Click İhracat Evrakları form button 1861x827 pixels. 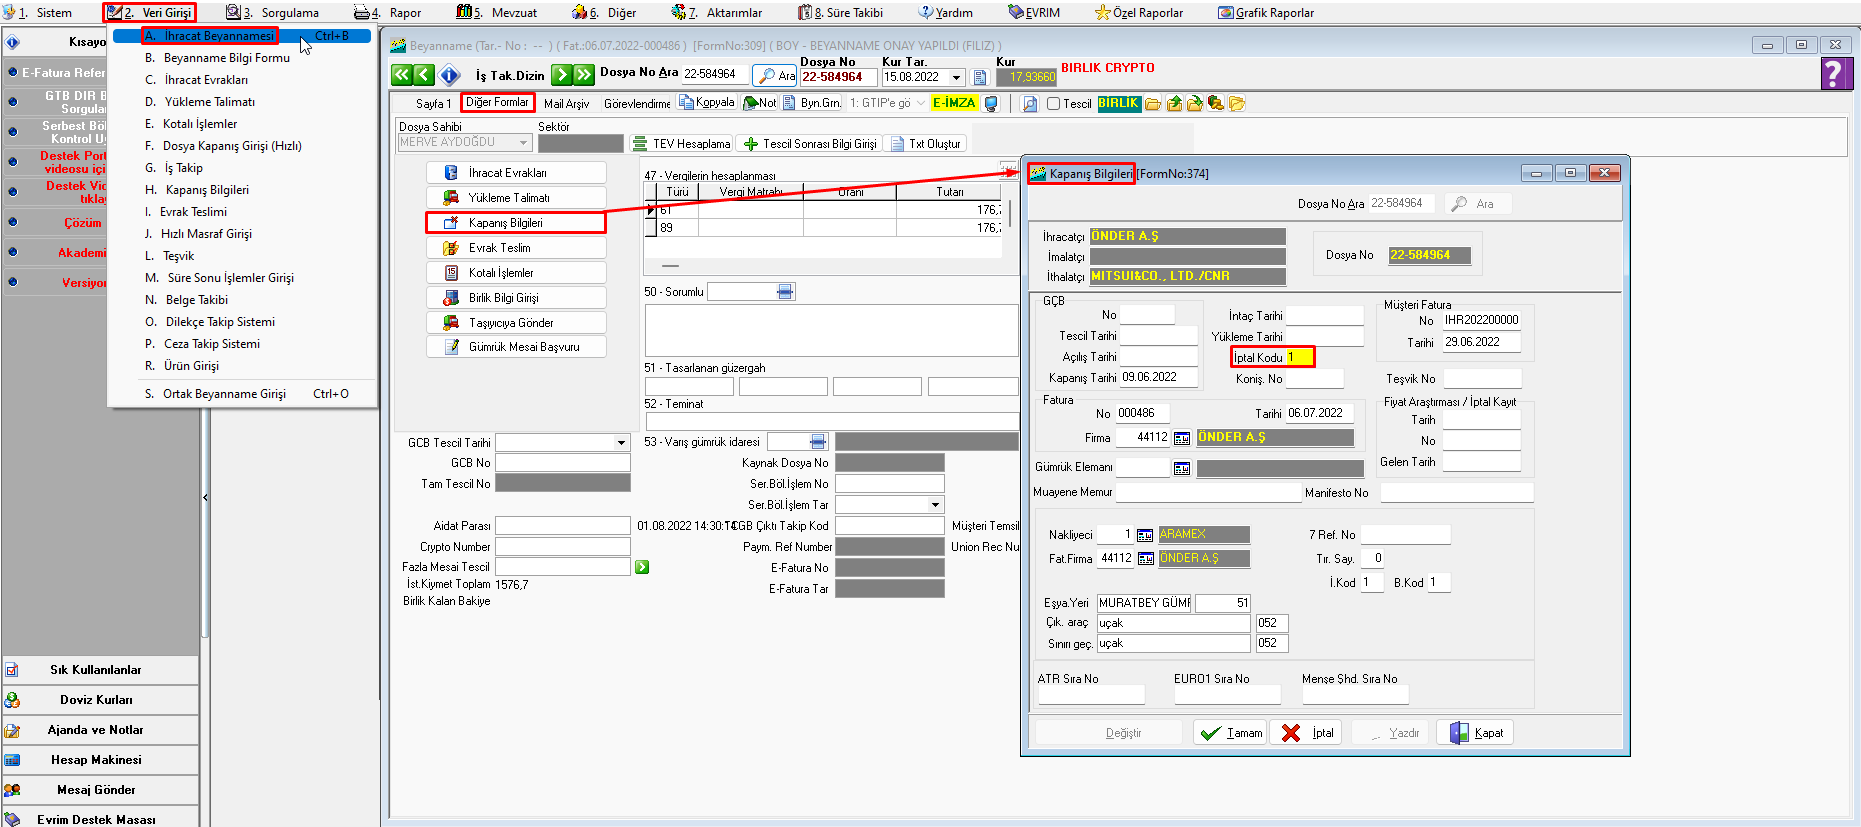(516, 172)
